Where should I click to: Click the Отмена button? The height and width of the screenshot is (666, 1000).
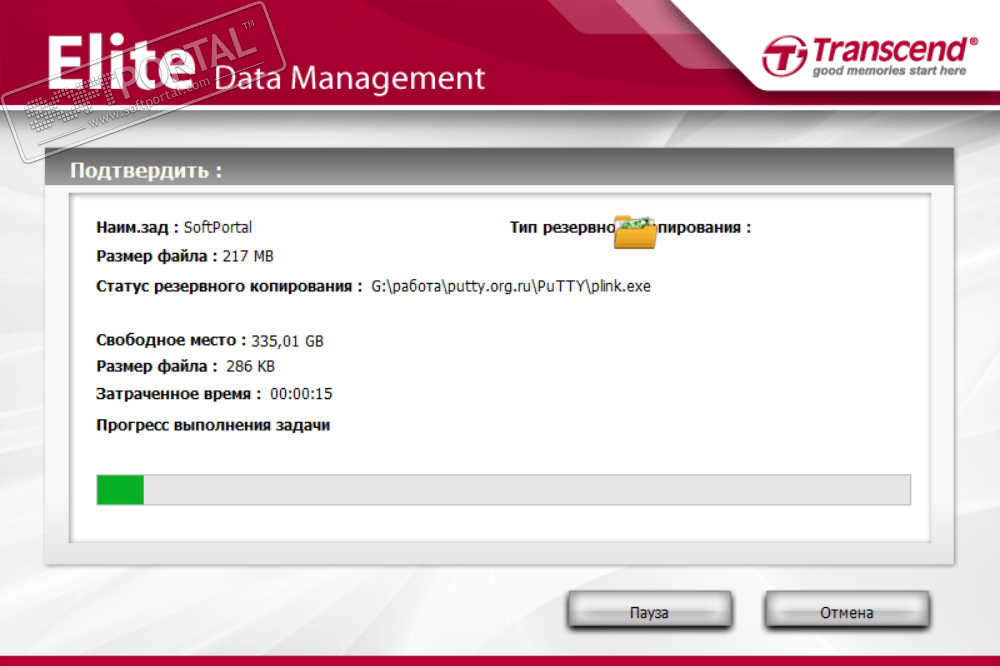846,612
